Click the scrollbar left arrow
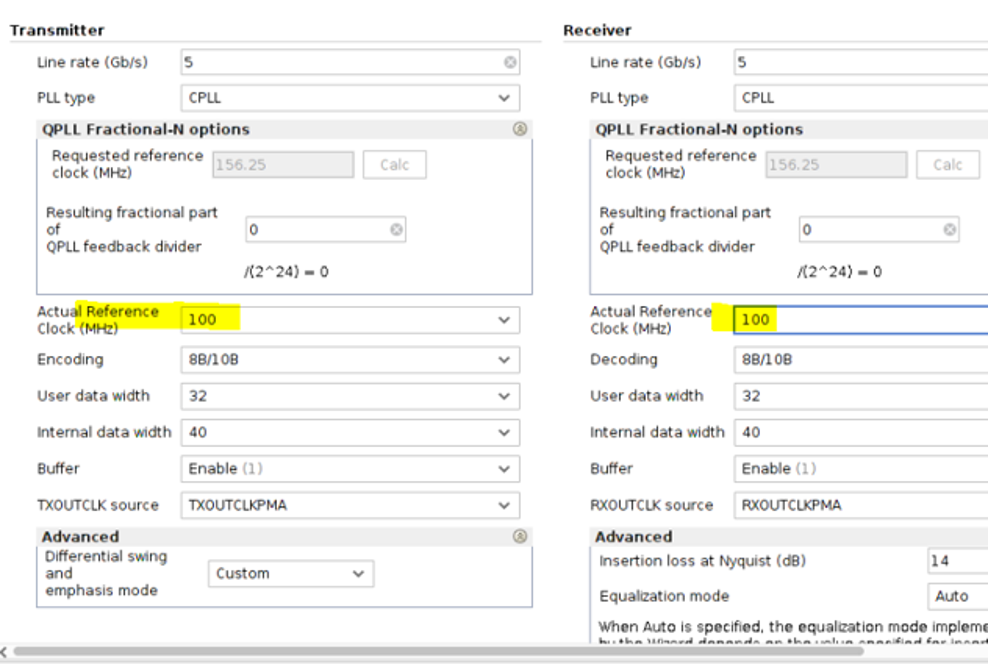 pyautogui.click(x=4, y=651)
